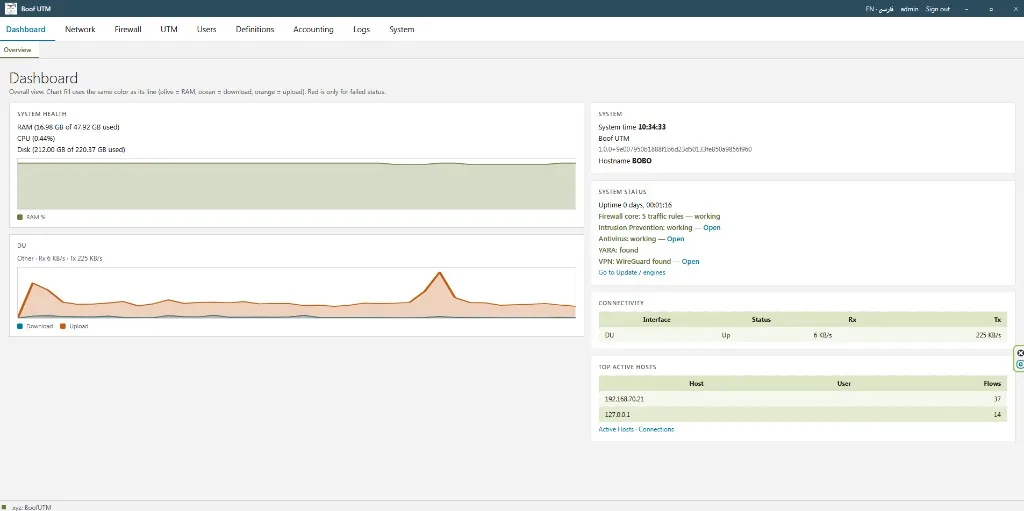This screenshot has height=511, width=1024.
Task: Open the Firewall menu
Action: [128, 29]
